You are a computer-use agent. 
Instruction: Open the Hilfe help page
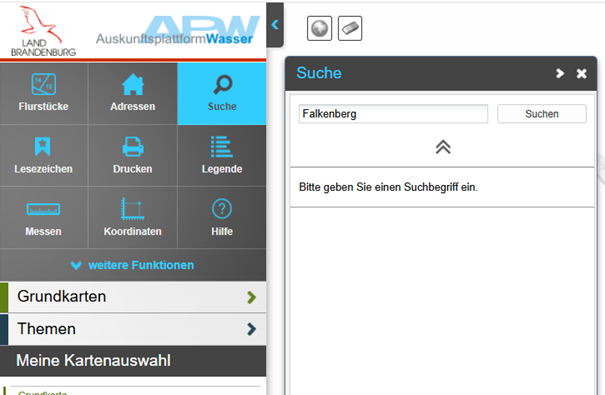222,218
